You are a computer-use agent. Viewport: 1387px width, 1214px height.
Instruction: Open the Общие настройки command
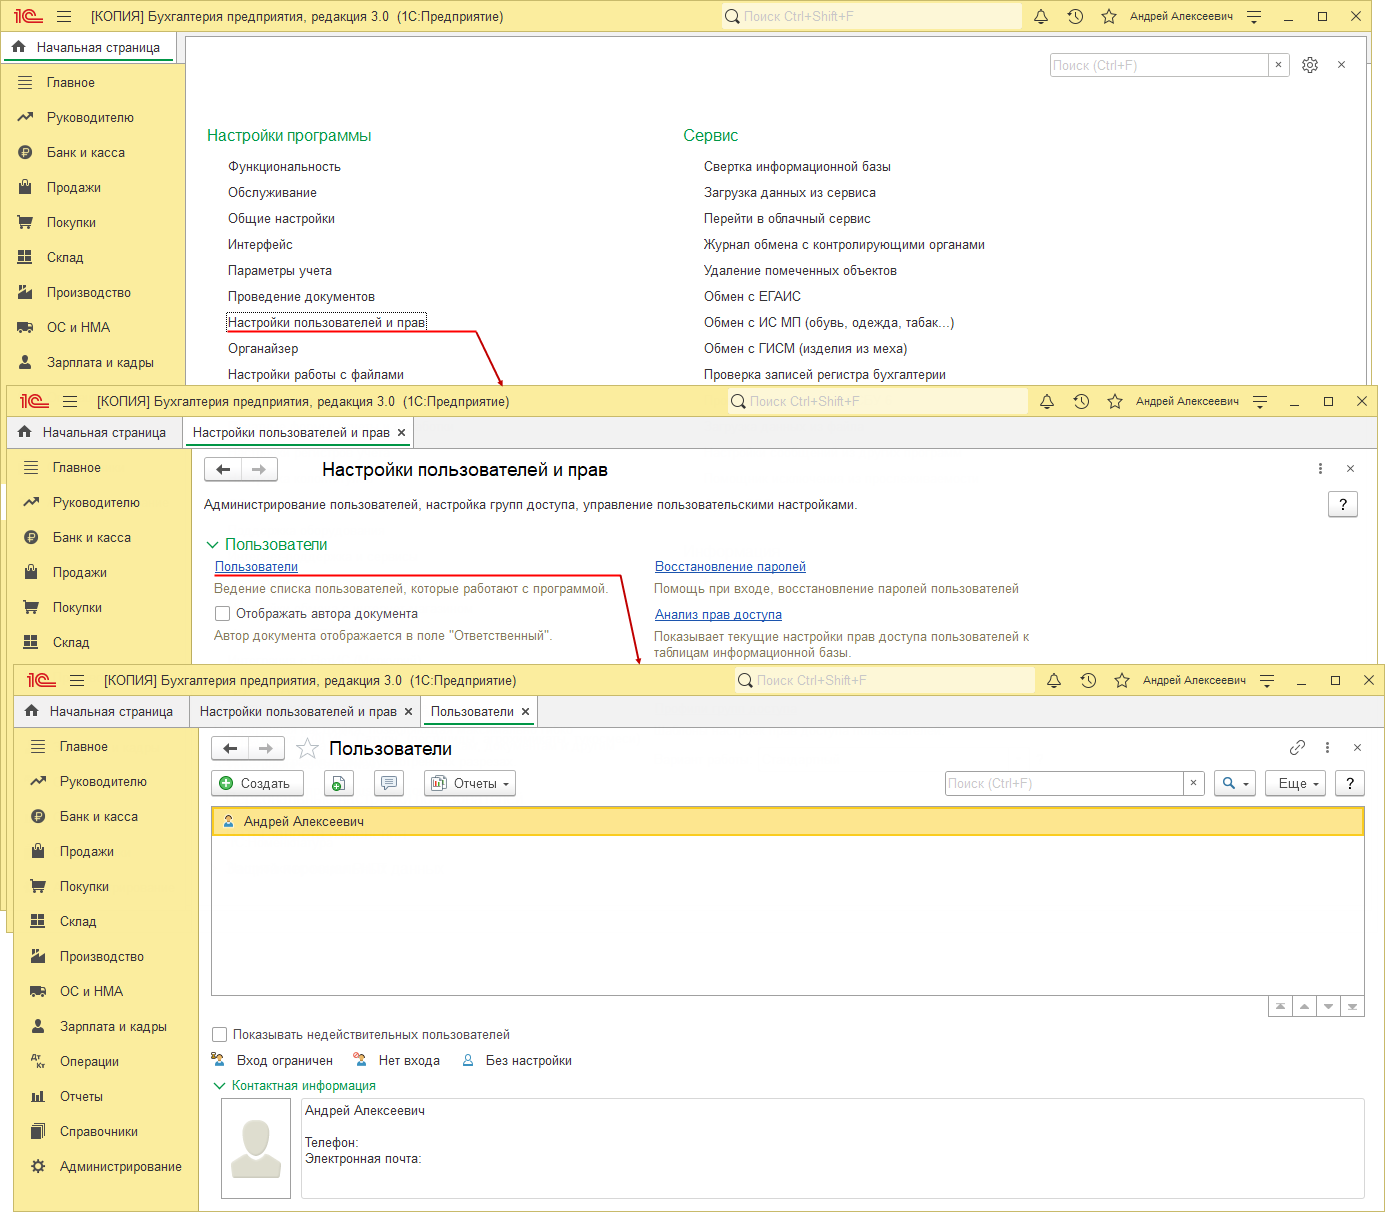(x=281, y=219)
